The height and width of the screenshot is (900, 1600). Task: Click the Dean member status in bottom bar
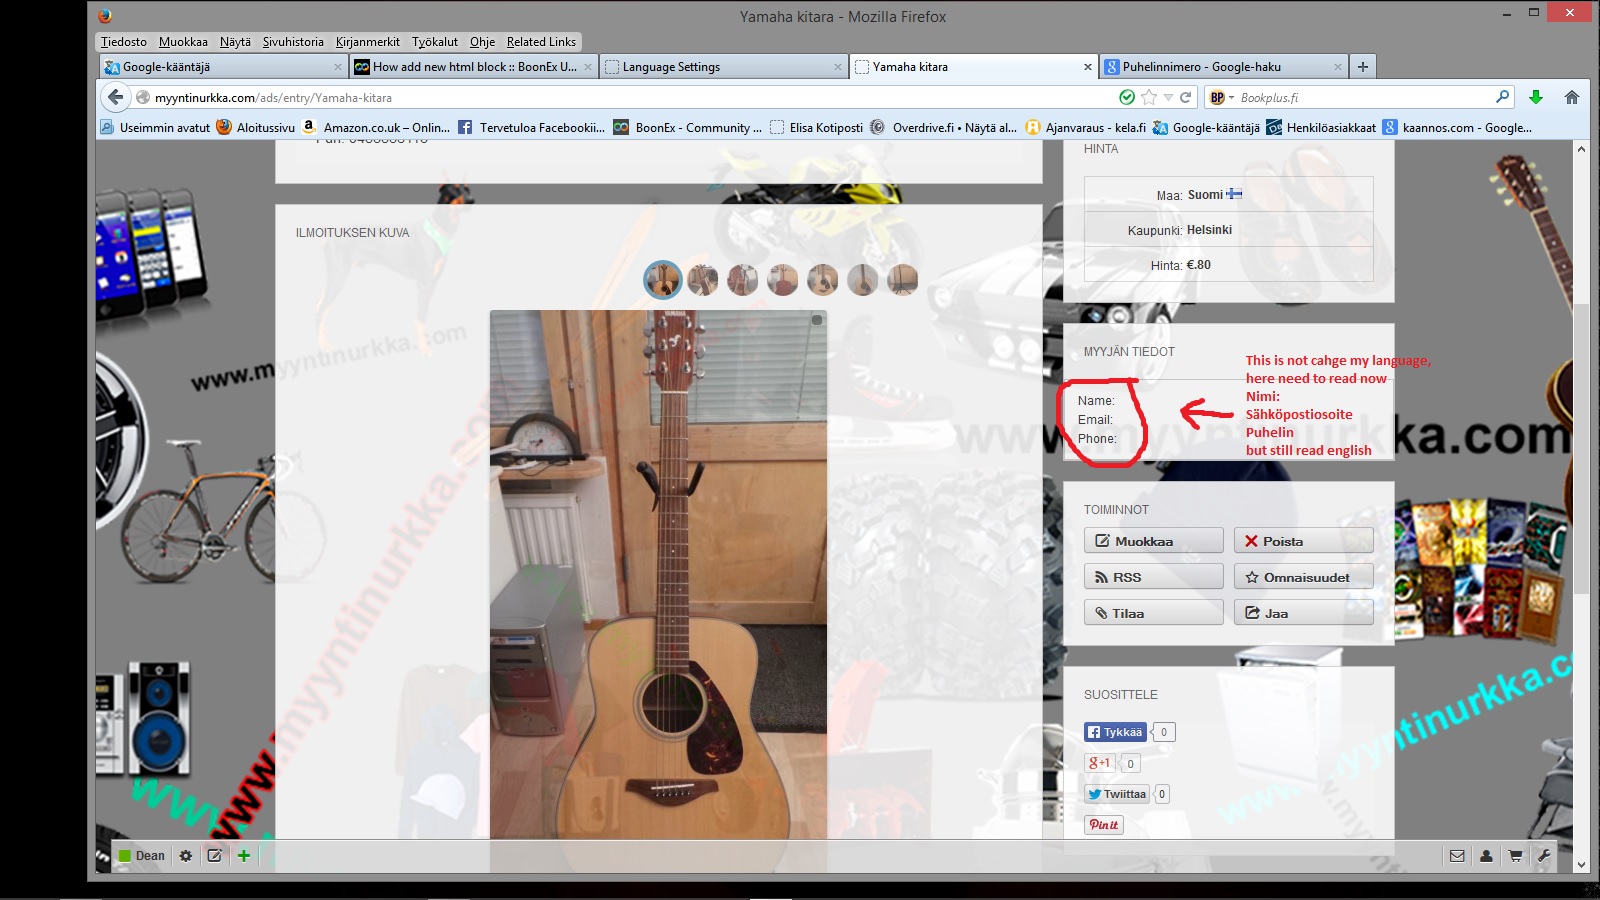tap(141, 856)
